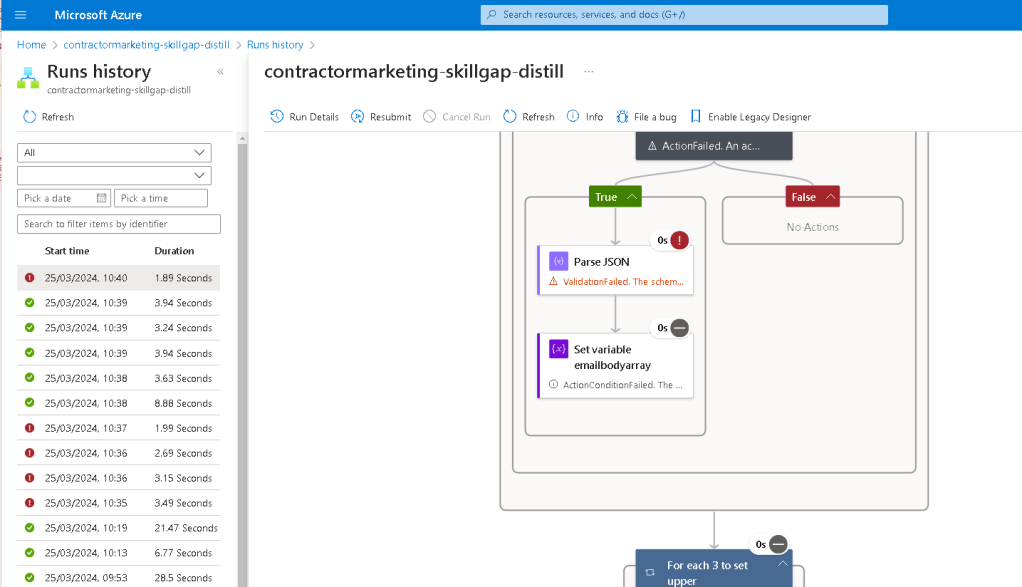This screenshot has height=587, width=1022.
Task: Open Info from the designer toolbar
Action: [585, 117]
